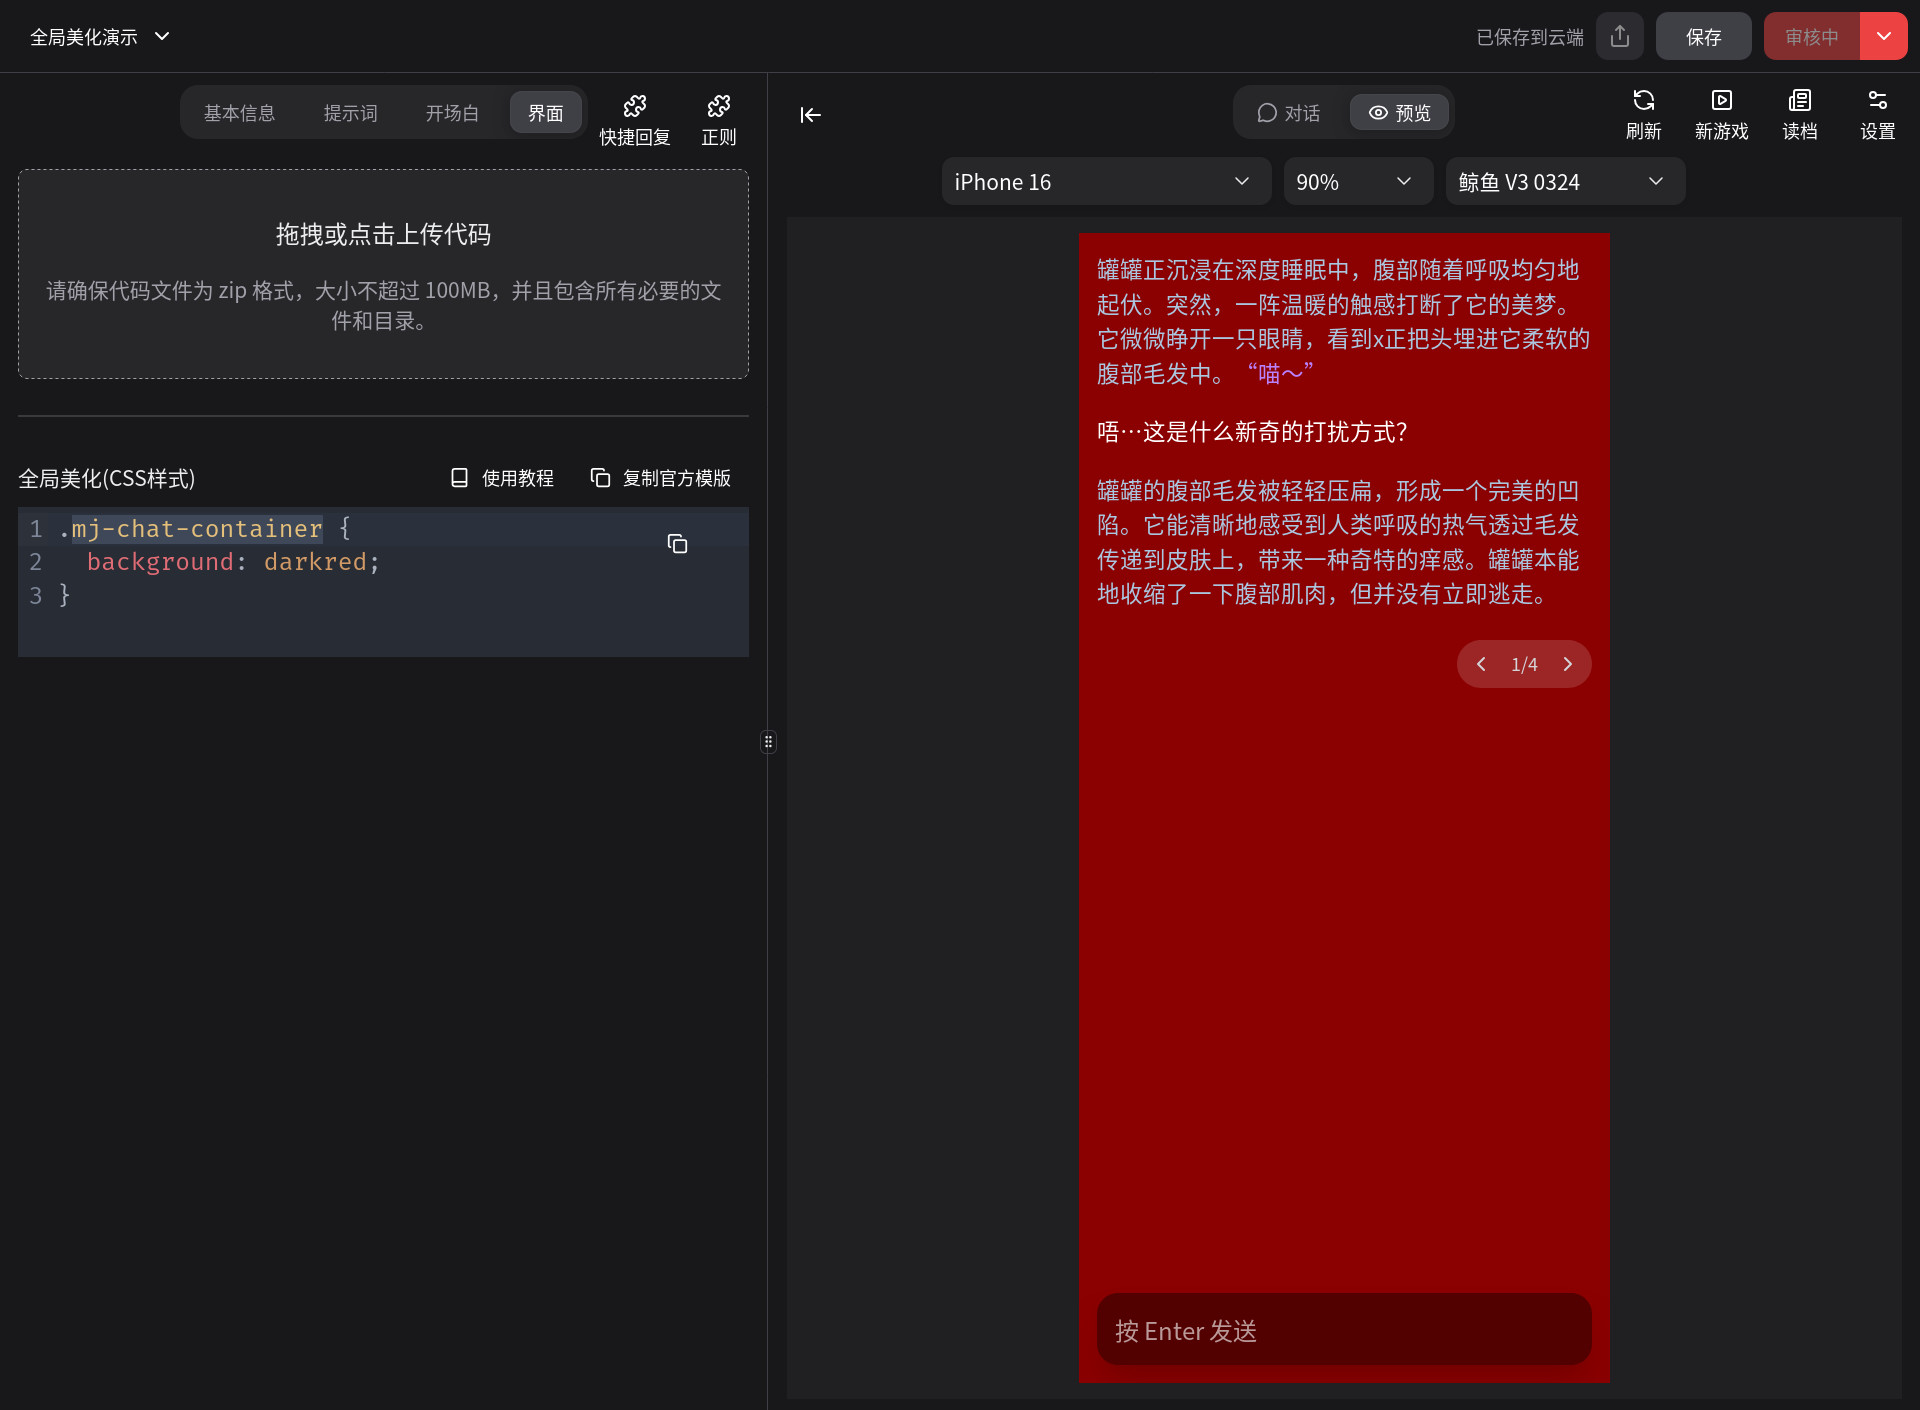Open the 使用教程 tutorial link
The image size is (1920, 1410).
click(x=502, y=478)
